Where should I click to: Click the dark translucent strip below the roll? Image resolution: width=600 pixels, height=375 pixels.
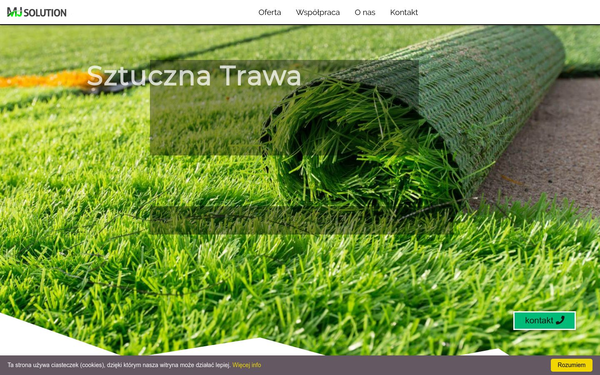point(302,220)
